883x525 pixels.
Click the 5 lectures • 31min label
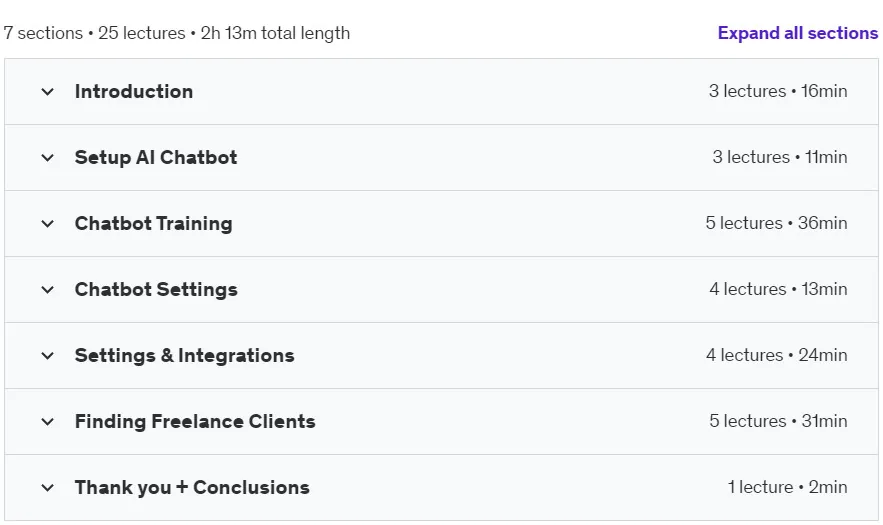pos(778,421)
